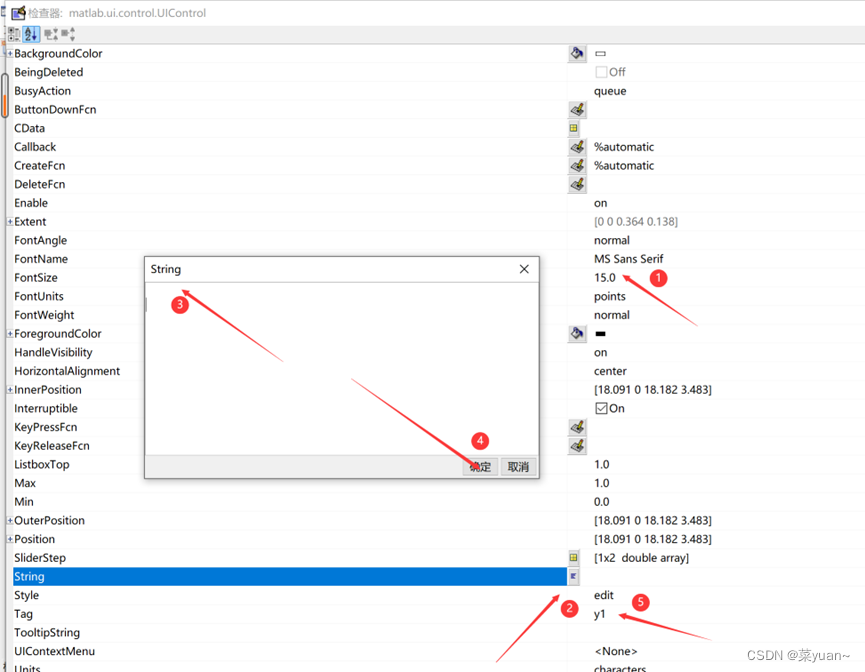Open DeleteFcn editor pencil icon
The width and height of the screenshot is (865, 672).
[577, 184]
